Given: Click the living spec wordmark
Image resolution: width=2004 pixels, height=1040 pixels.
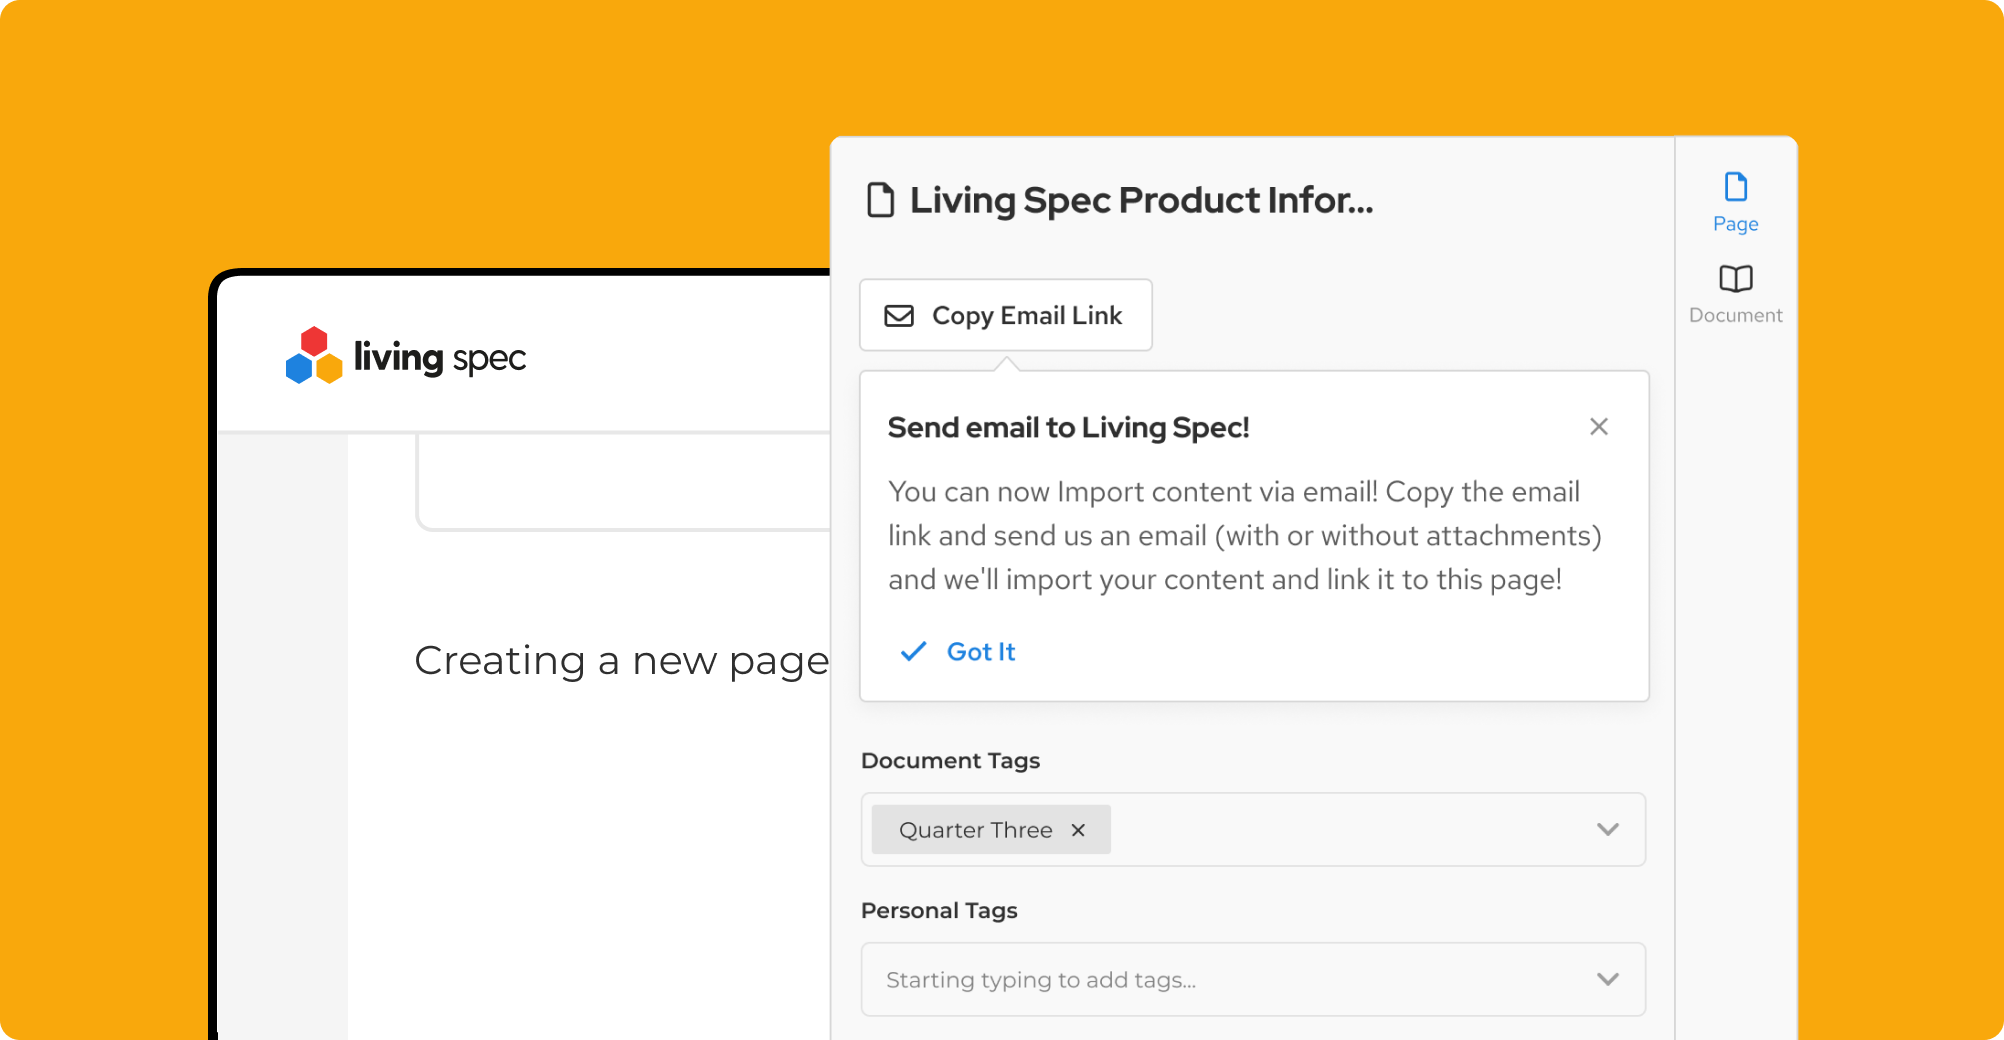Looking at the screenshot, I should click(440, 358).
